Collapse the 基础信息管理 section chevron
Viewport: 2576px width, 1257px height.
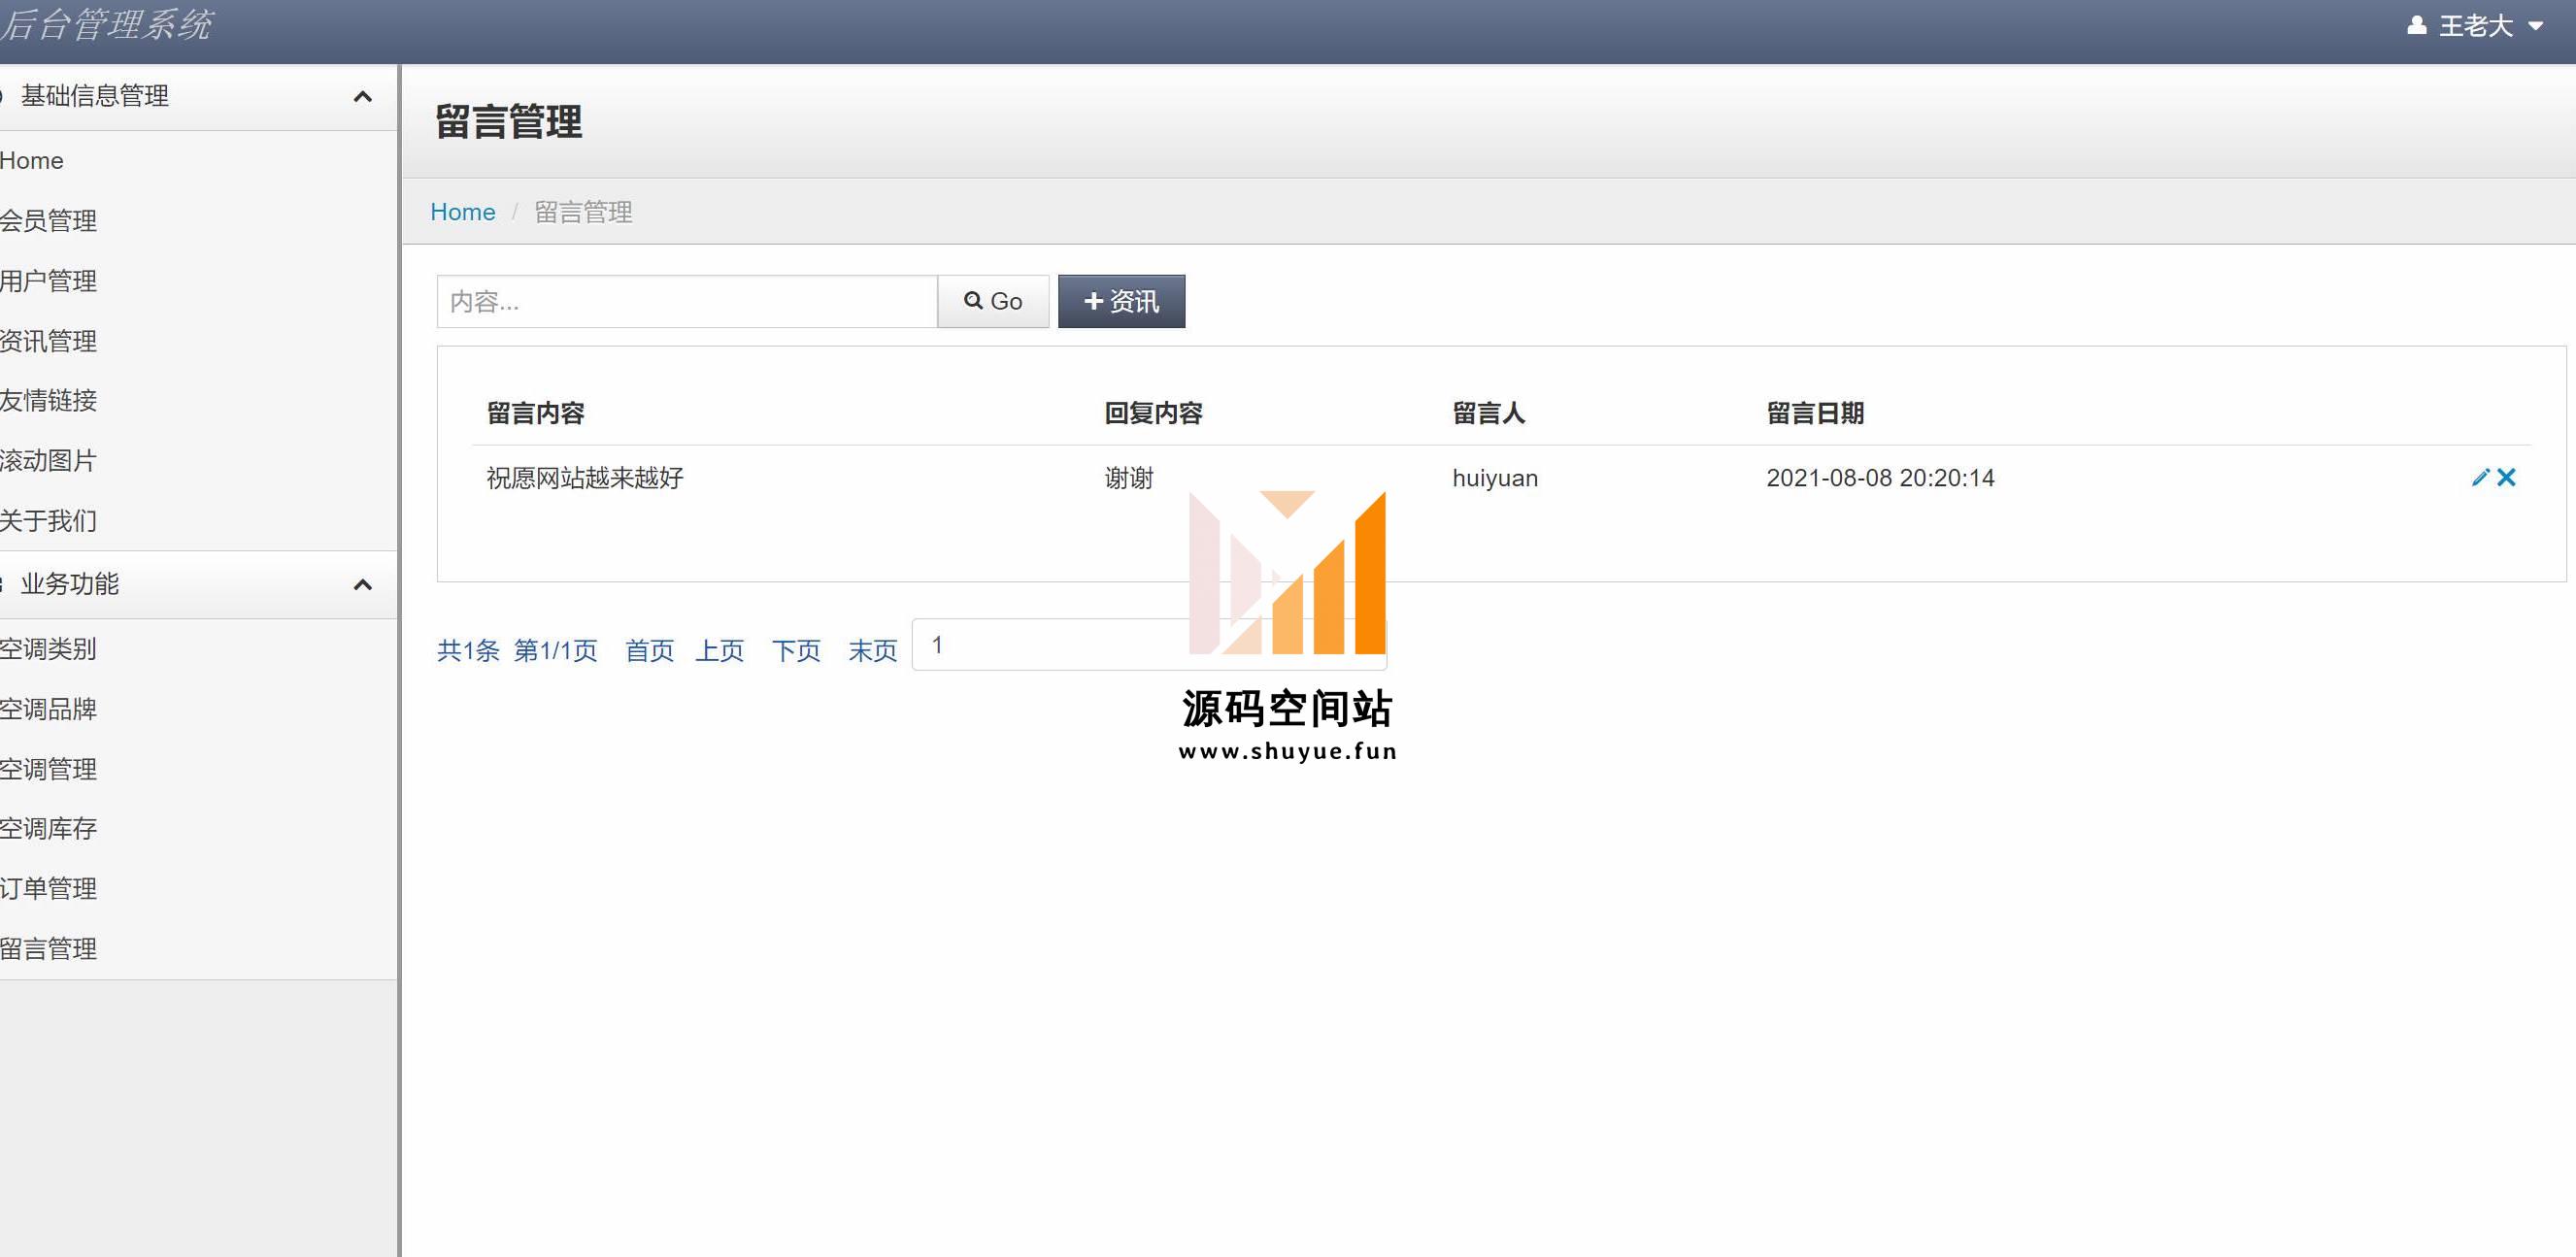pos(363,96)
